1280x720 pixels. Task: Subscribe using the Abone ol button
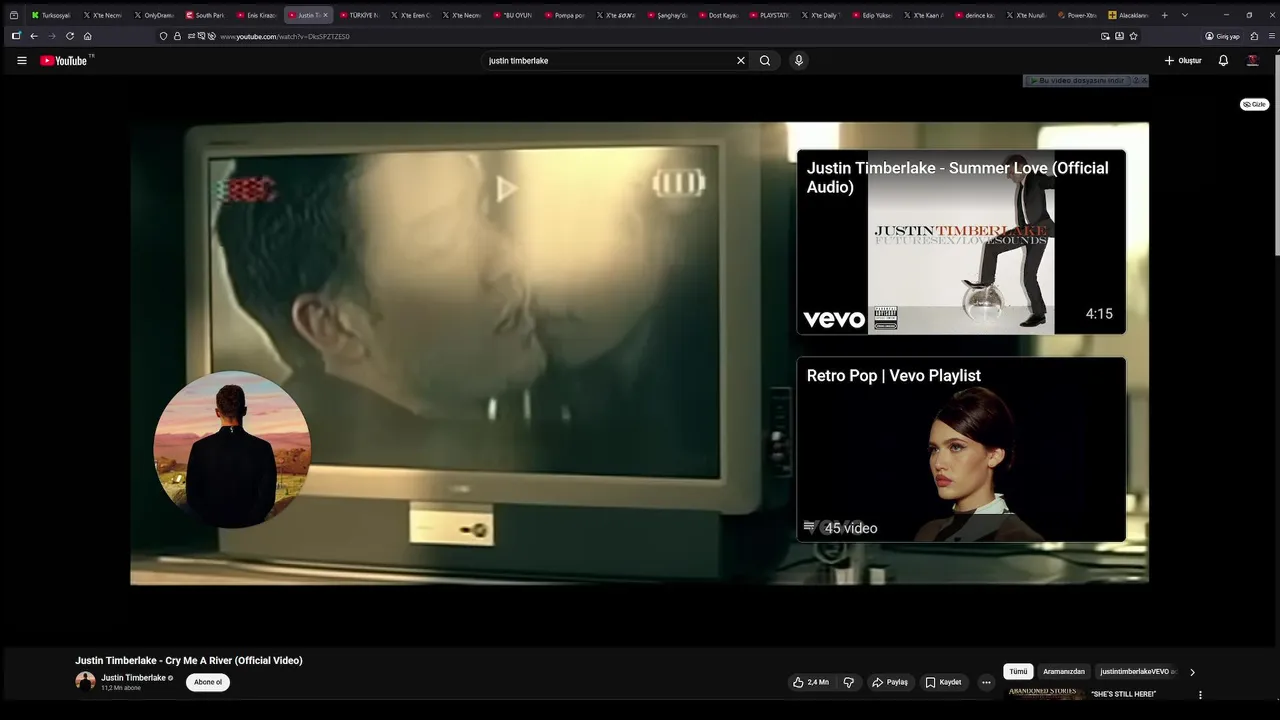[208, 682]
